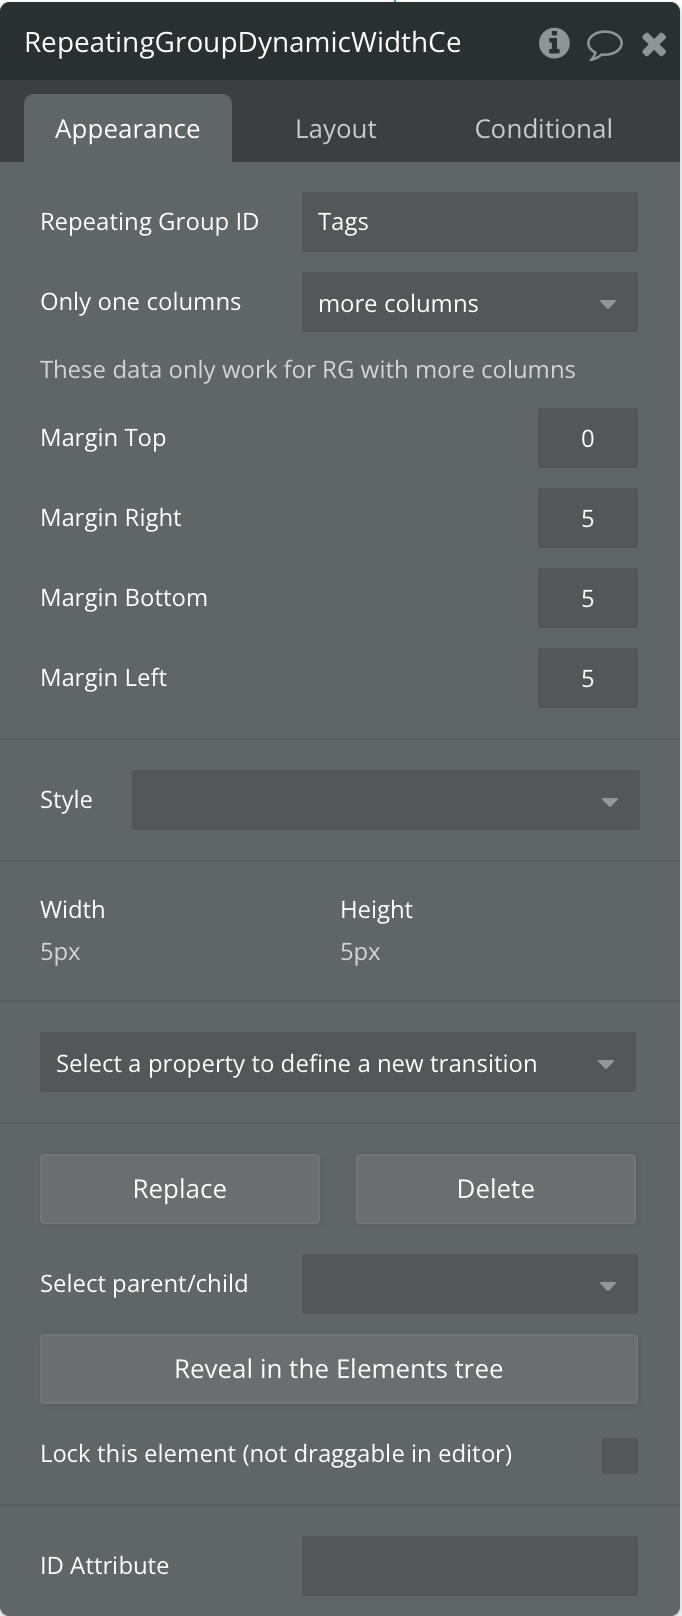Close the property editor panel
The height and width of the screenshot is (1616, 682).
[x=654, y=44]
